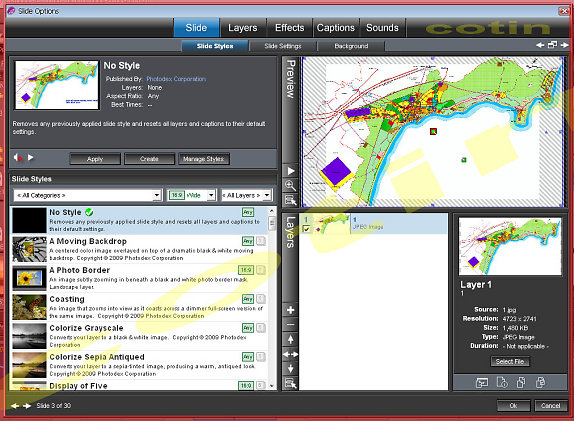574x421 pixels.
Task: Open the 16:9 Wide aspect ratio dropdown
Action: point(191,195)
